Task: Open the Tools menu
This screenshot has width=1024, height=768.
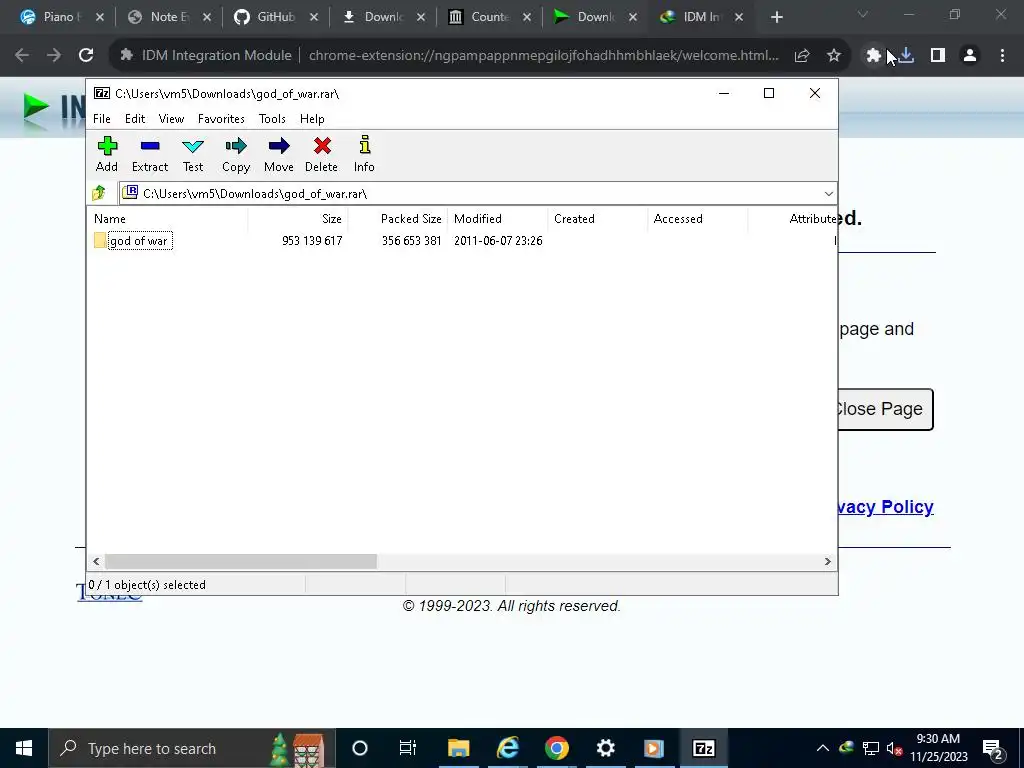Action: pyautogui.click(x=272, y=119)
